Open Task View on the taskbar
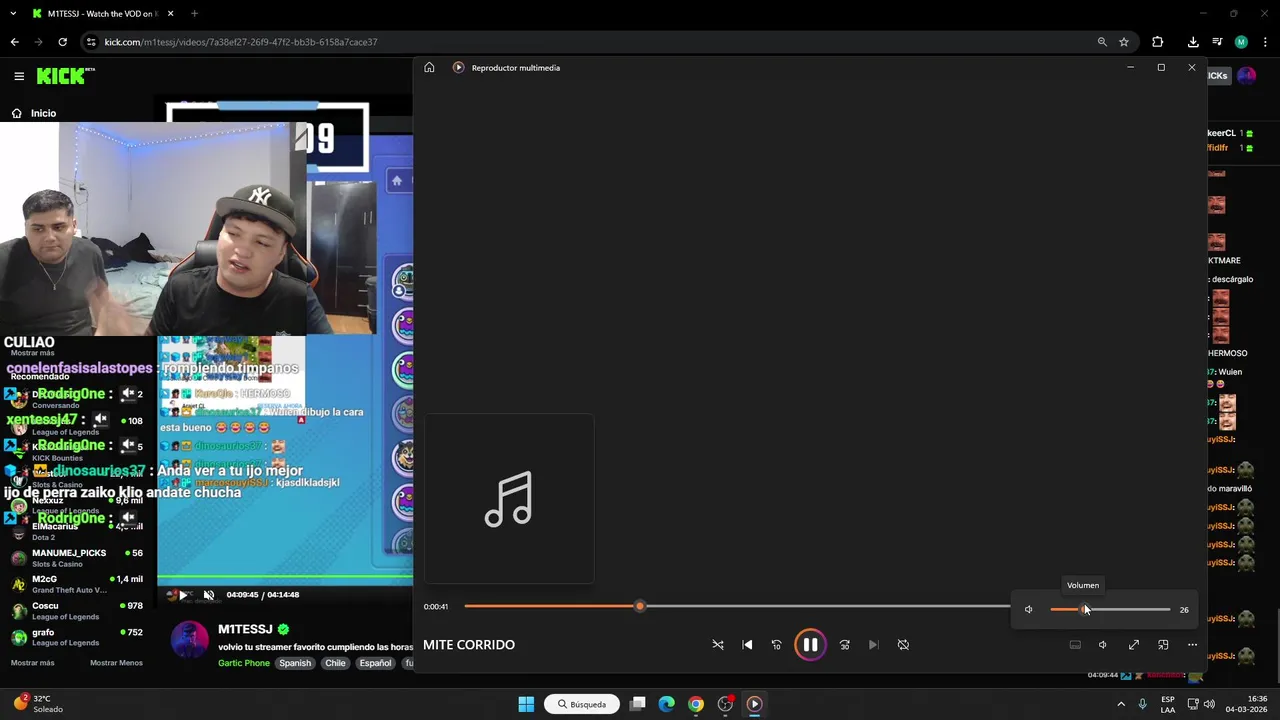1280x720 pixels. pyautogui.click(x=637, y=704)
